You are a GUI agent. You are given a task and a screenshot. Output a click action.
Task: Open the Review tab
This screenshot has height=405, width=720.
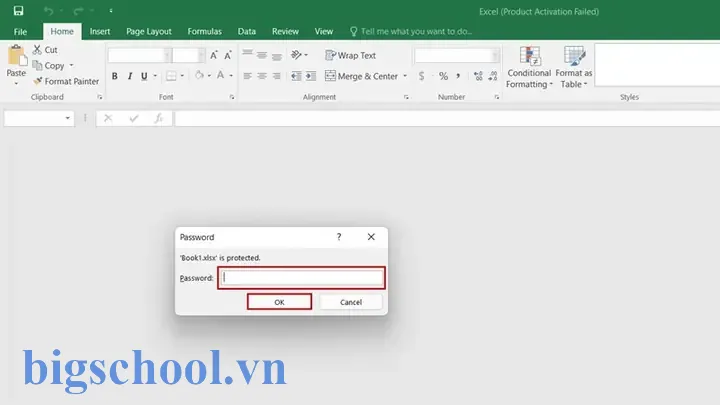285,31
